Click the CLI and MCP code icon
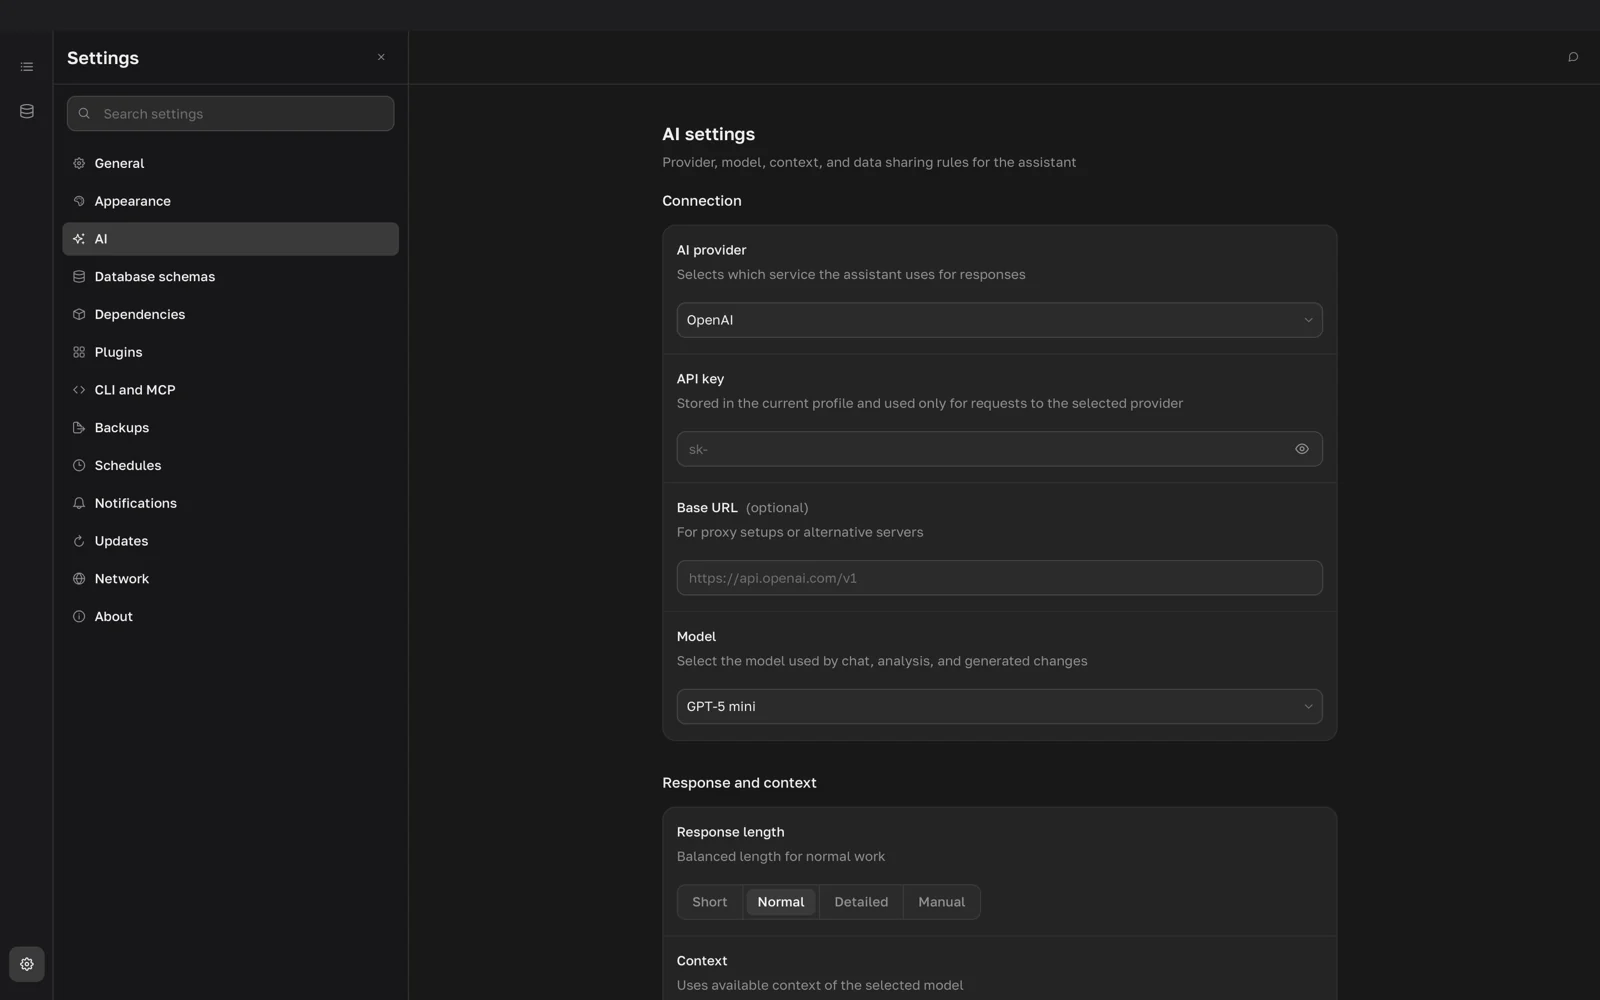Viewport: 1600px width, 1000px height. click(x=79, y=390)
